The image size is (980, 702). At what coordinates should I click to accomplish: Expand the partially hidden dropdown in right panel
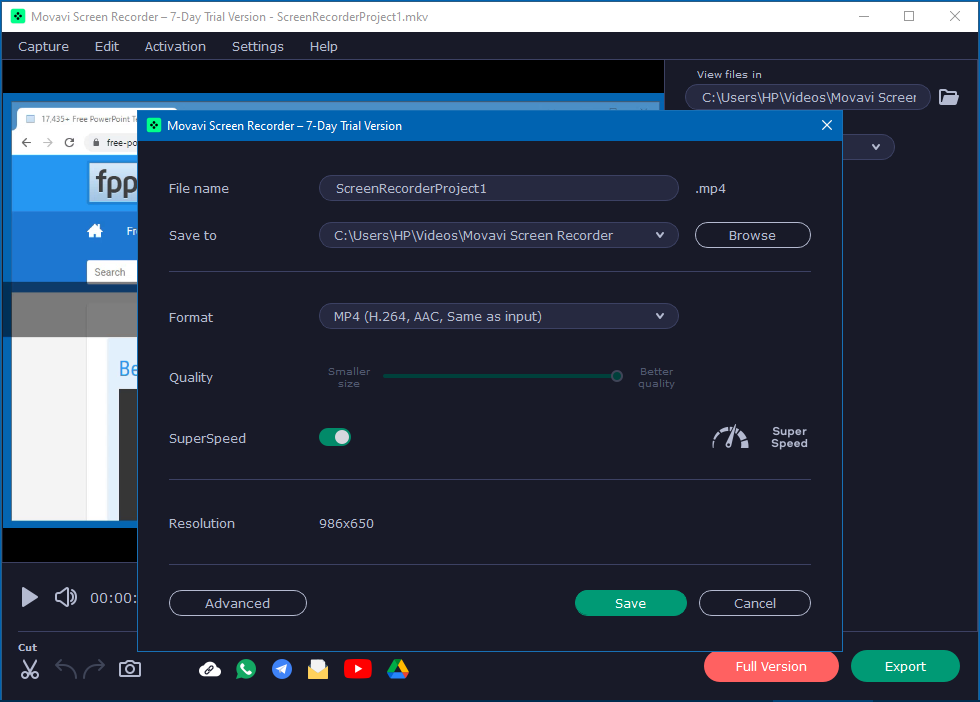(x=876, y=147)
